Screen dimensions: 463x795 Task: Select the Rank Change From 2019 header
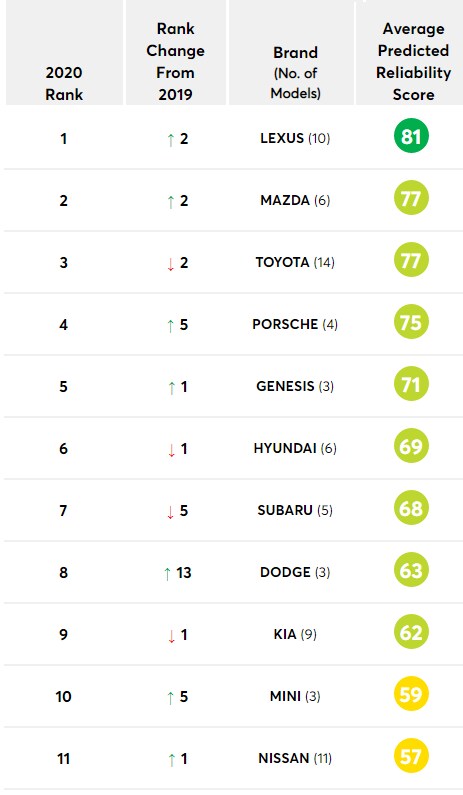[x=175, y=61]
